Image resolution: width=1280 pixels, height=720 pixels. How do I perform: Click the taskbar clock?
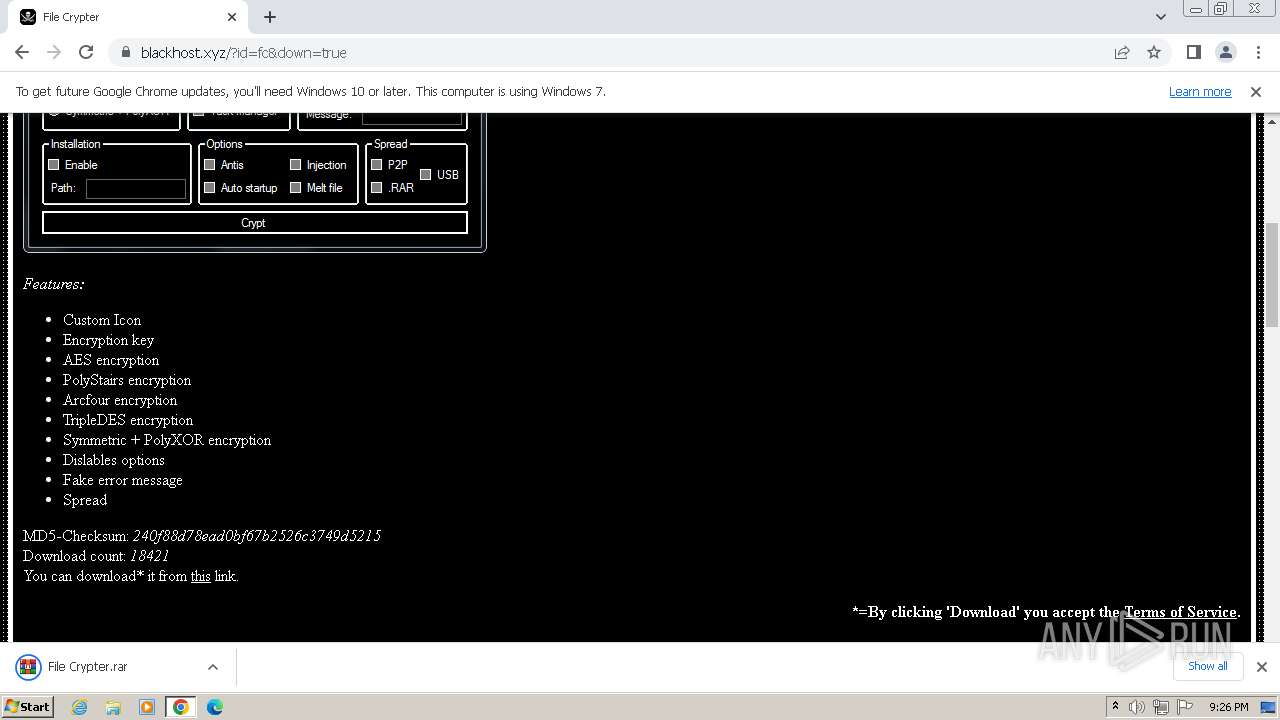pyautogui.click(x=1228, y=707)
